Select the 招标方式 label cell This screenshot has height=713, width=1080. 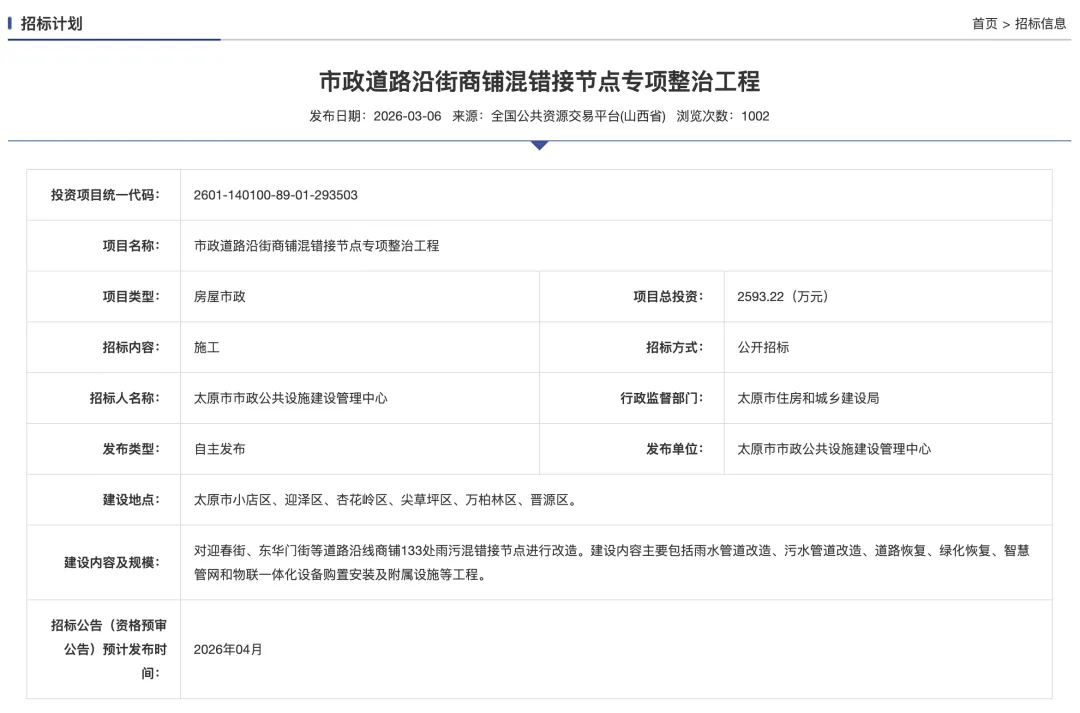pyautogui.click(x=632, y=347)
